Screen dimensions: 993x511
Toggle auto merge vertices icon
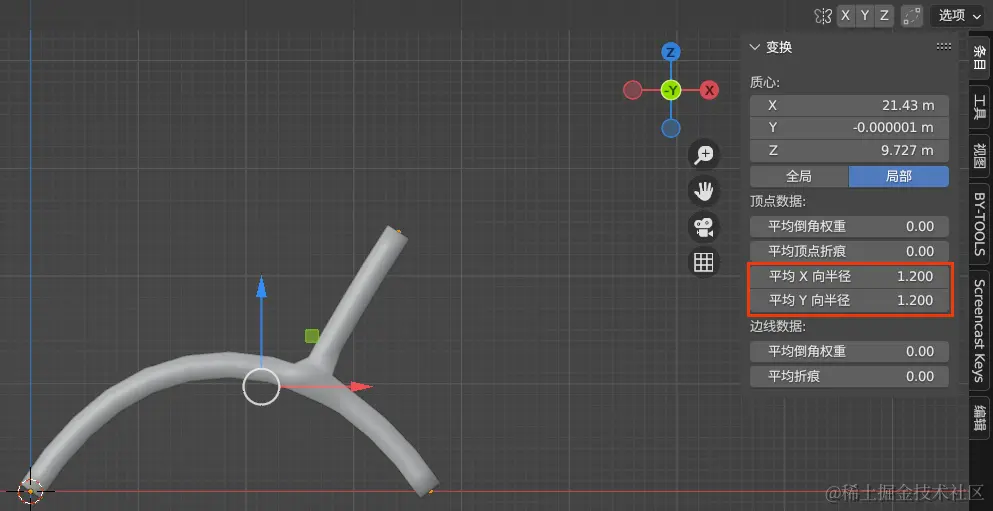pos(912,16)
